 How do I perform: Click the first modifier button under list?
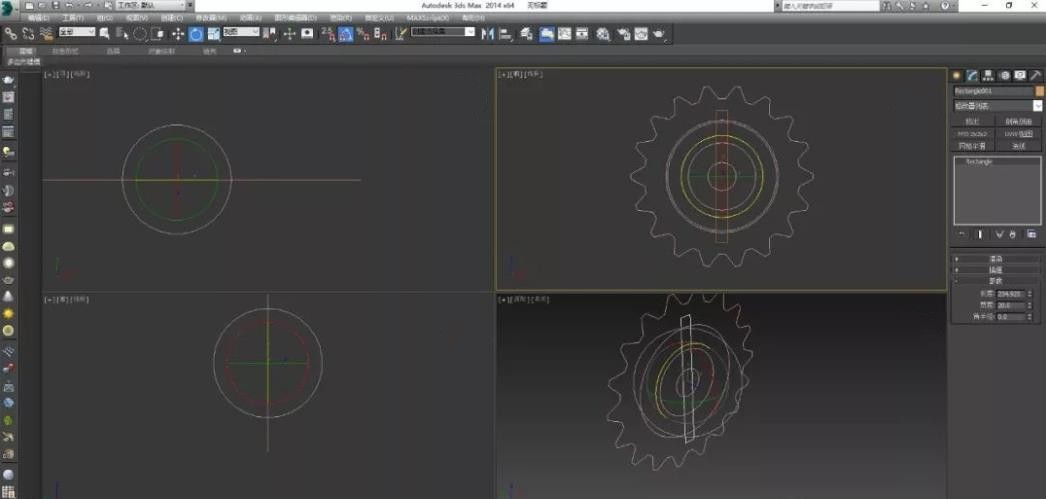[x=972, y=121]
